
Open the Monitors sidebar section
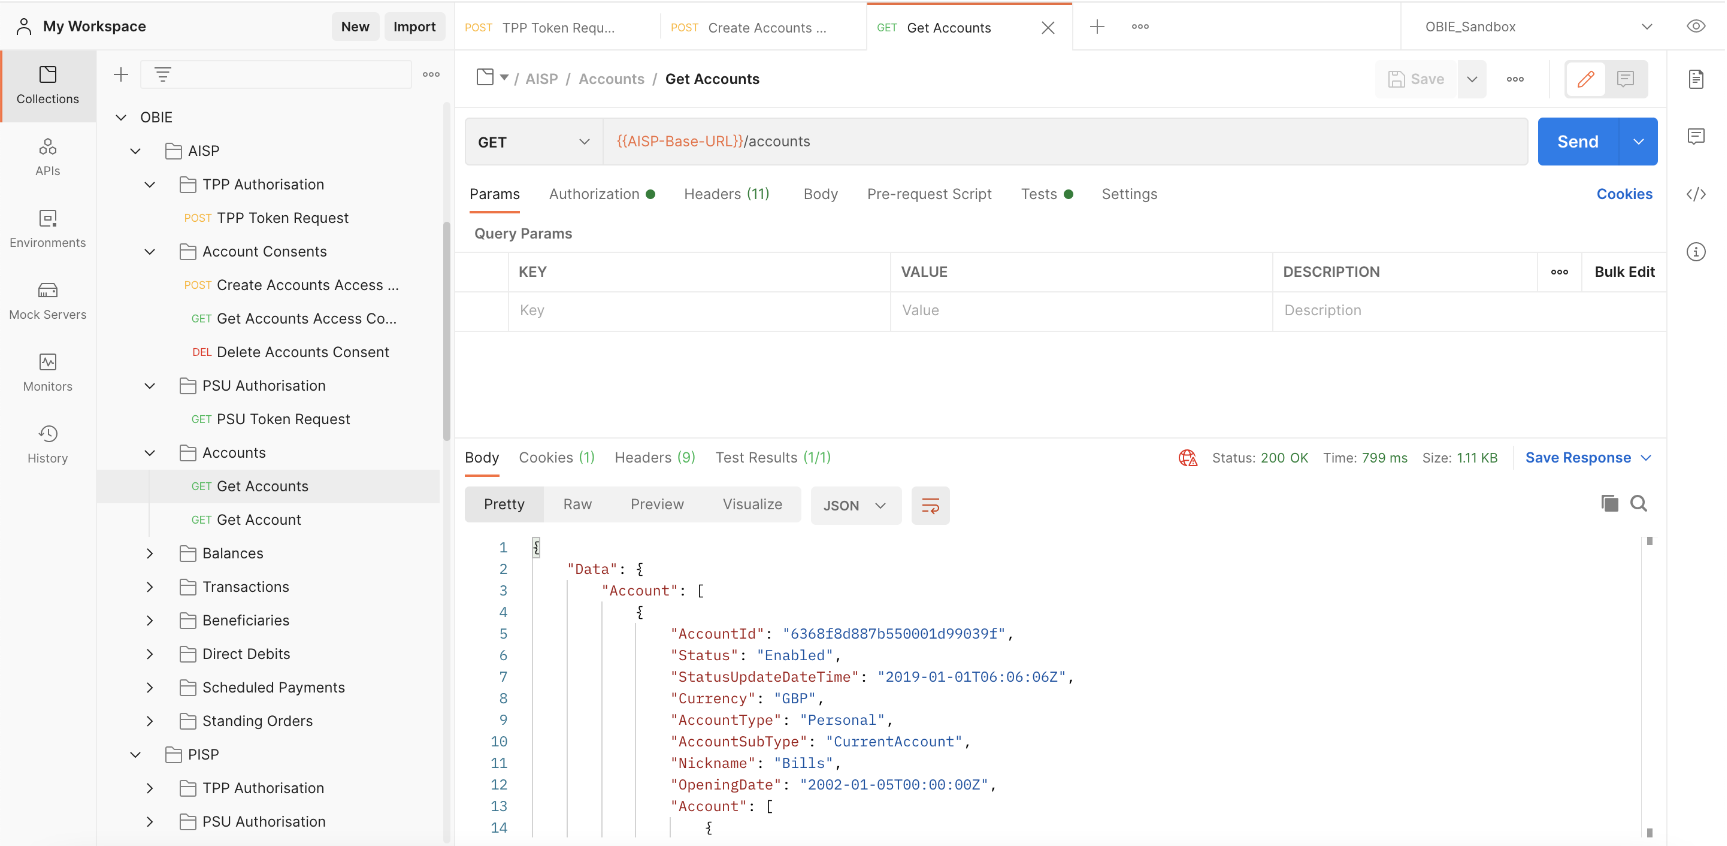point(47,372)
